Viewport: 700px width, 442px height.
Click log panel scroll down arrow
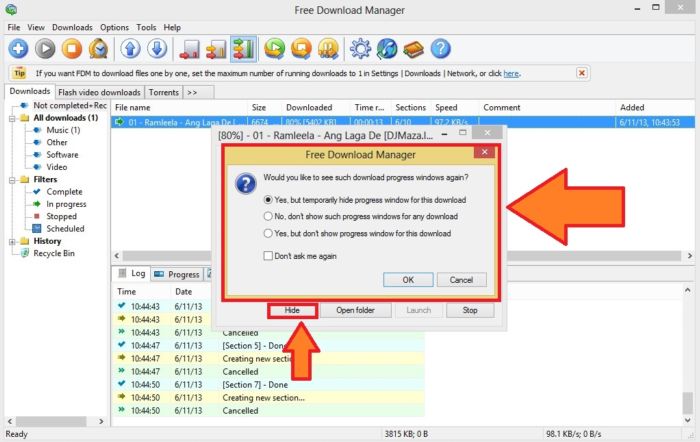pos(688,420)
